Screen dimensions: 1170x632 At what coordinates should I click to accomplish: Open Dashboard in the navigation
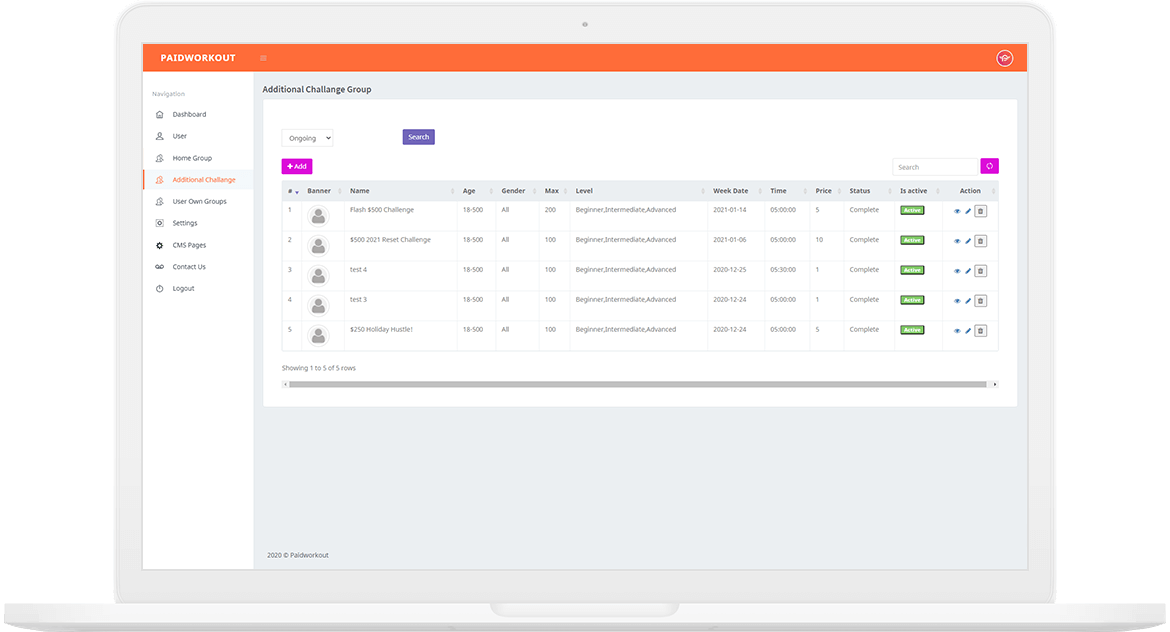tap(189, 115)
